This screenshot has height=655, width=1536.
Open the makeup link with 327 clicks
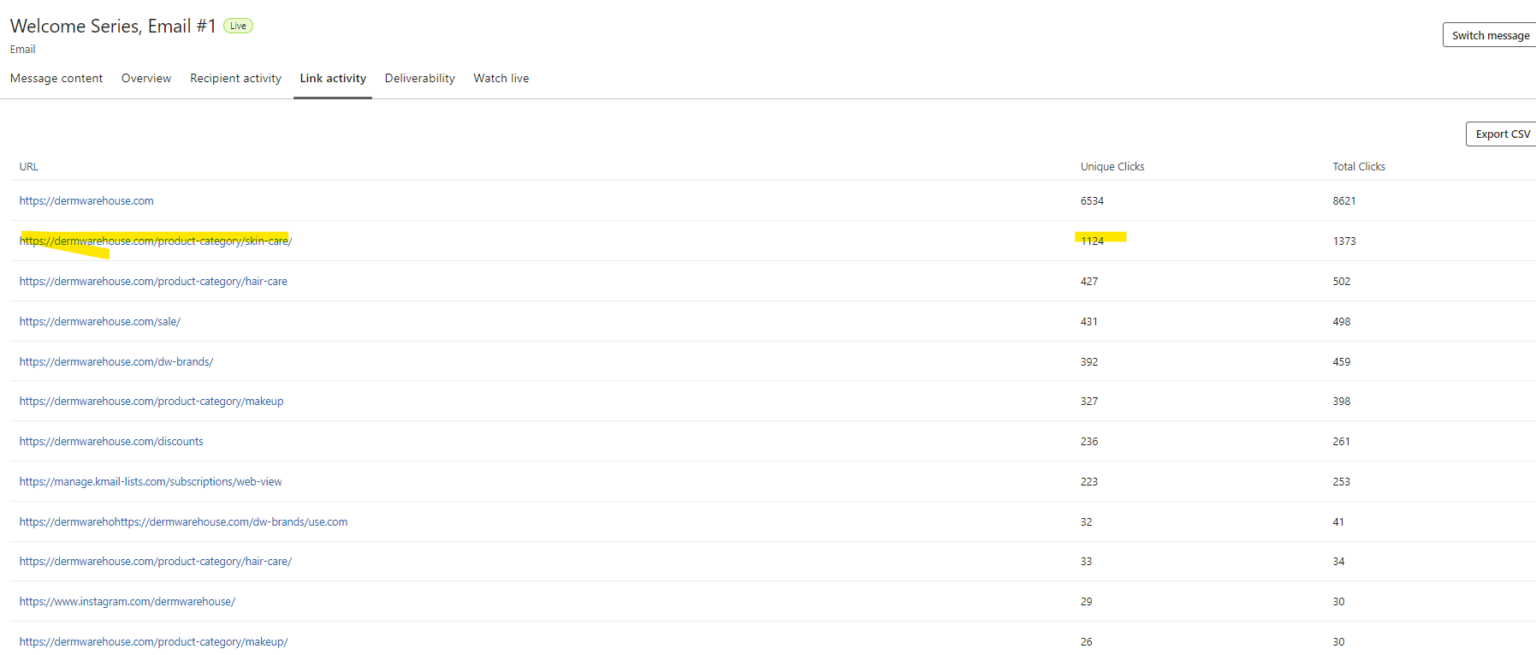click(x=151, y=401)
